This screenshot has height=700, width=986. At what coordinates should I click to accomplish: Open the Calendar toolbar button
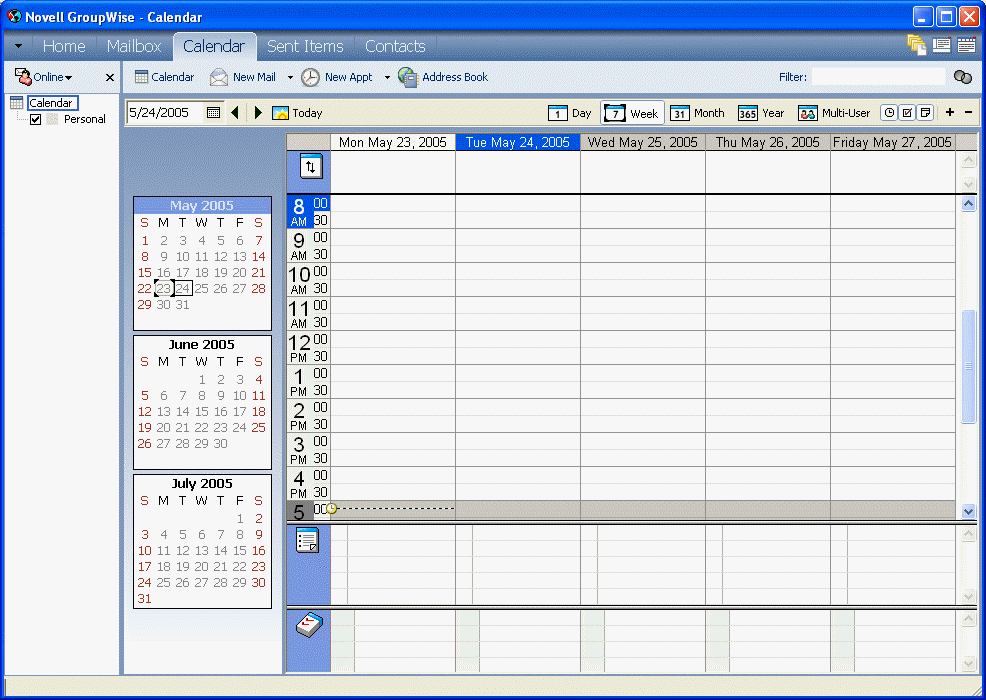tap(164, 77)
